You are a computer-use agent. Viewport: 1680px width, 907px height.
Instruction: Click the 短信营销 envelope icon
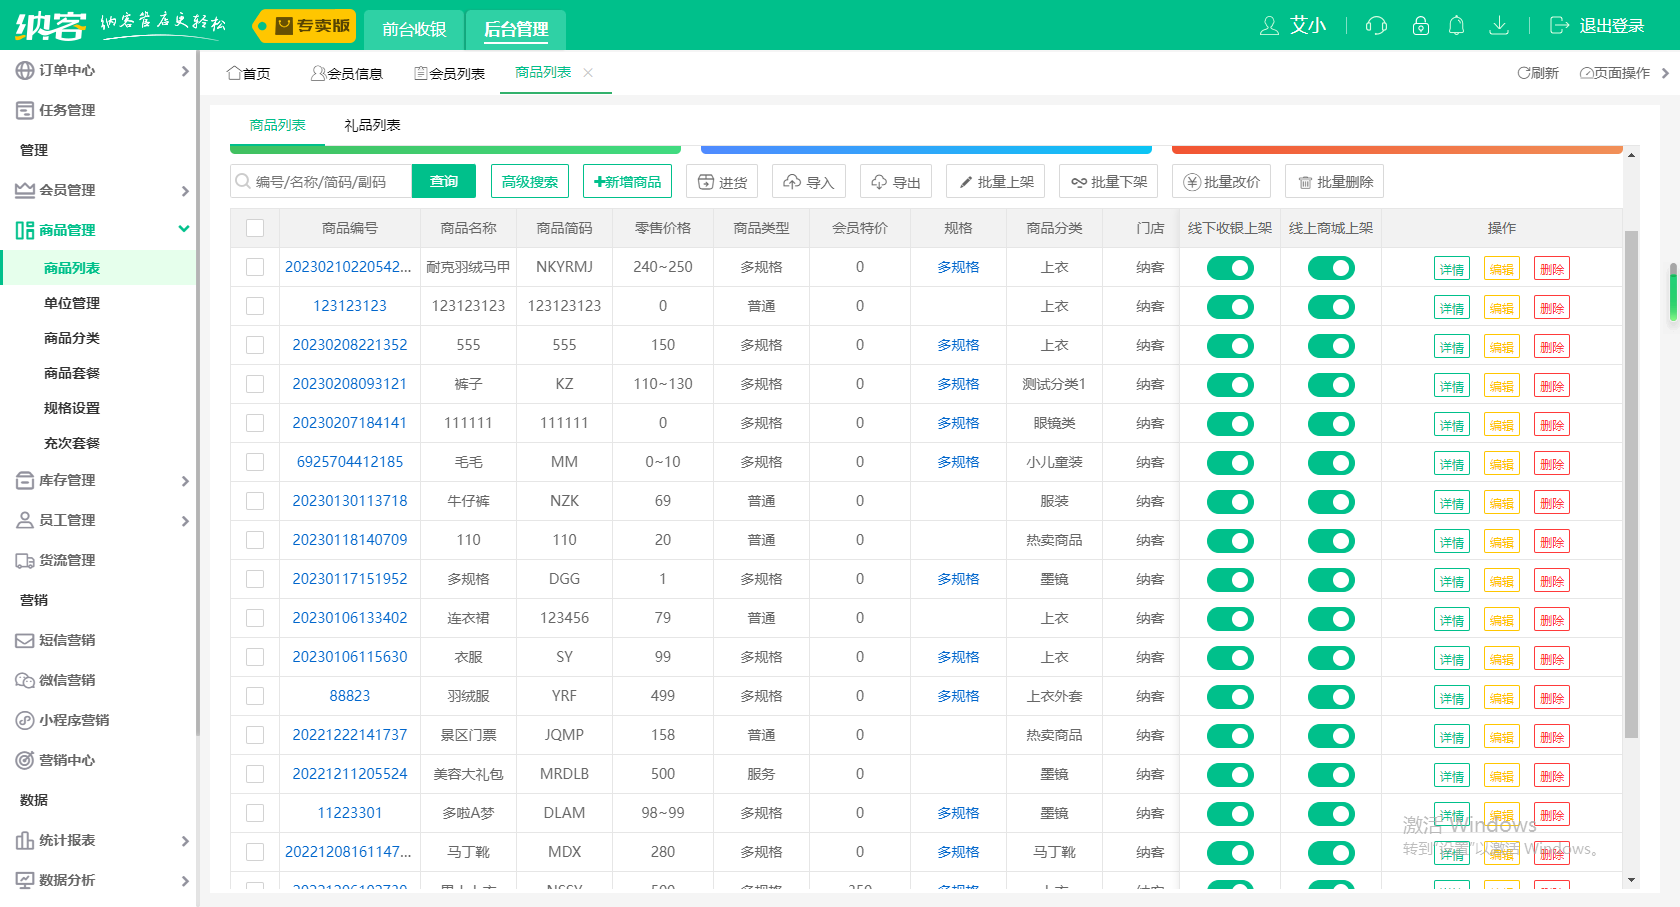click(x=25, y=640)
